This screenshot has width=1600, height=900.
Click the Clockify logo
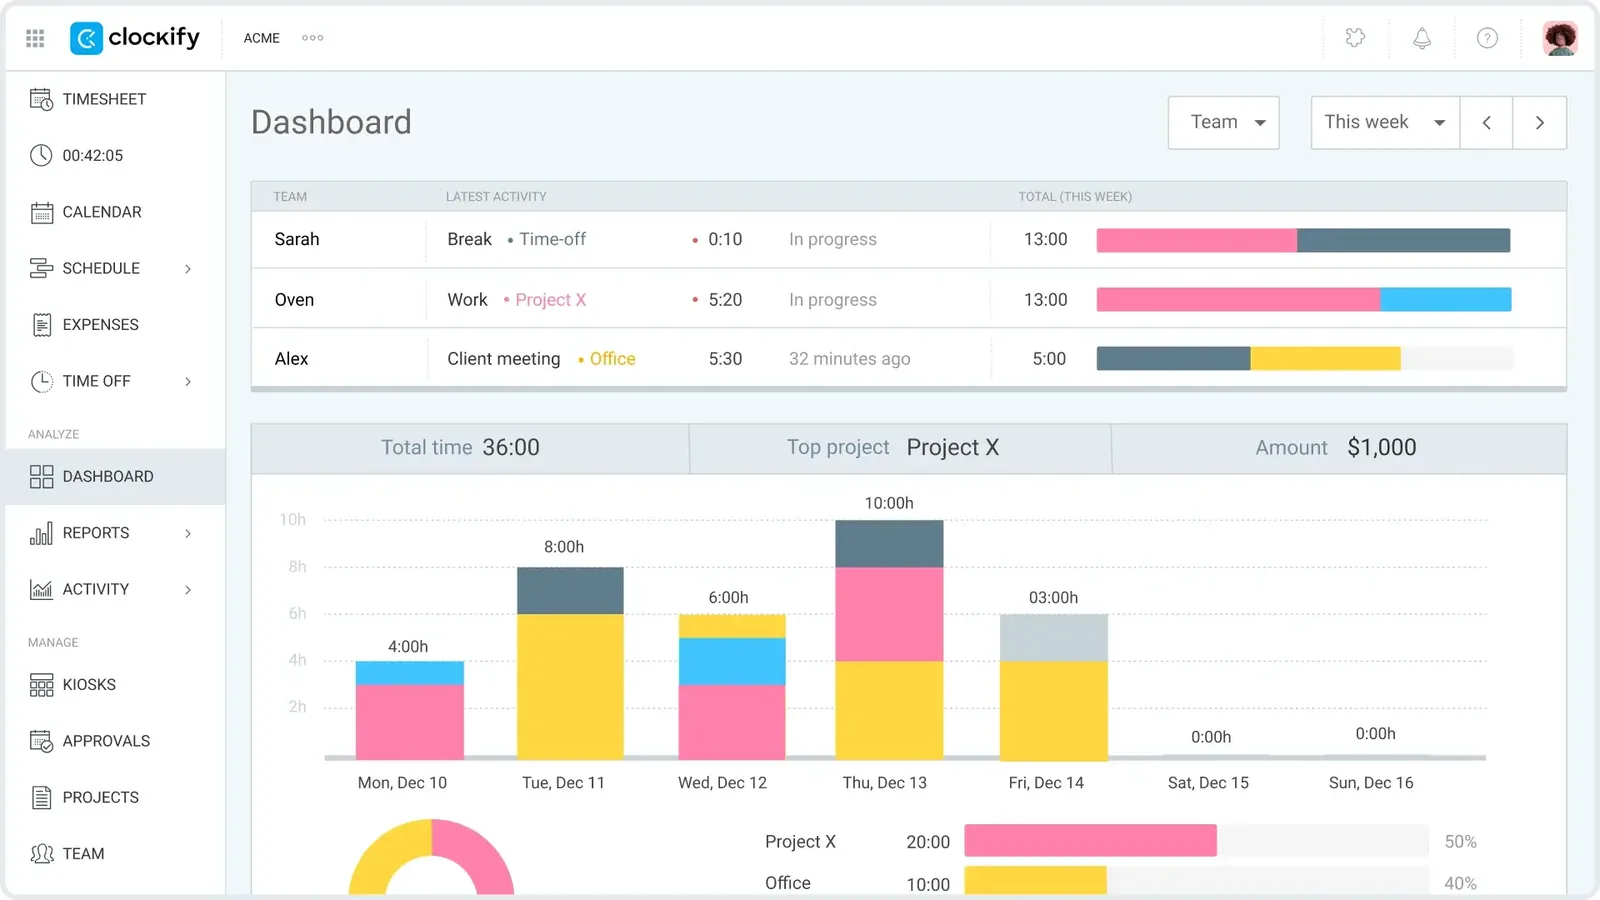click(135, 38)
